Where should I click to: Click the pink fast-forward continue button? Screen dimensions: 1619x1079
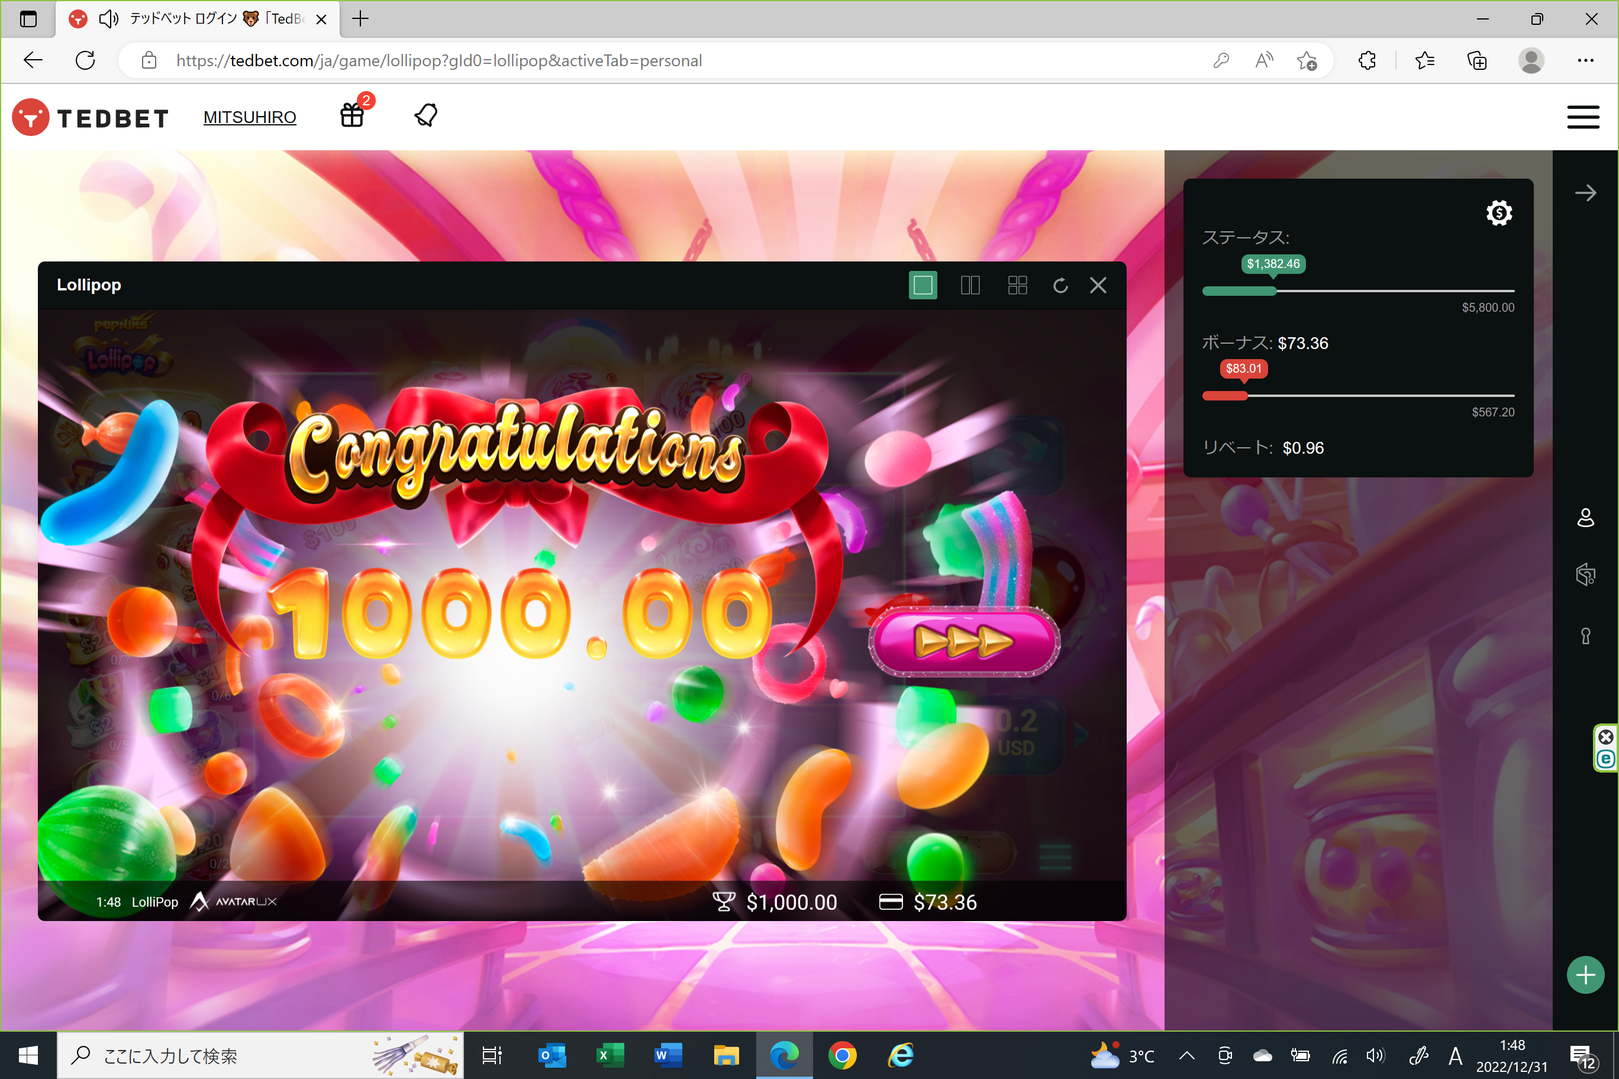[x=964, y=641]
